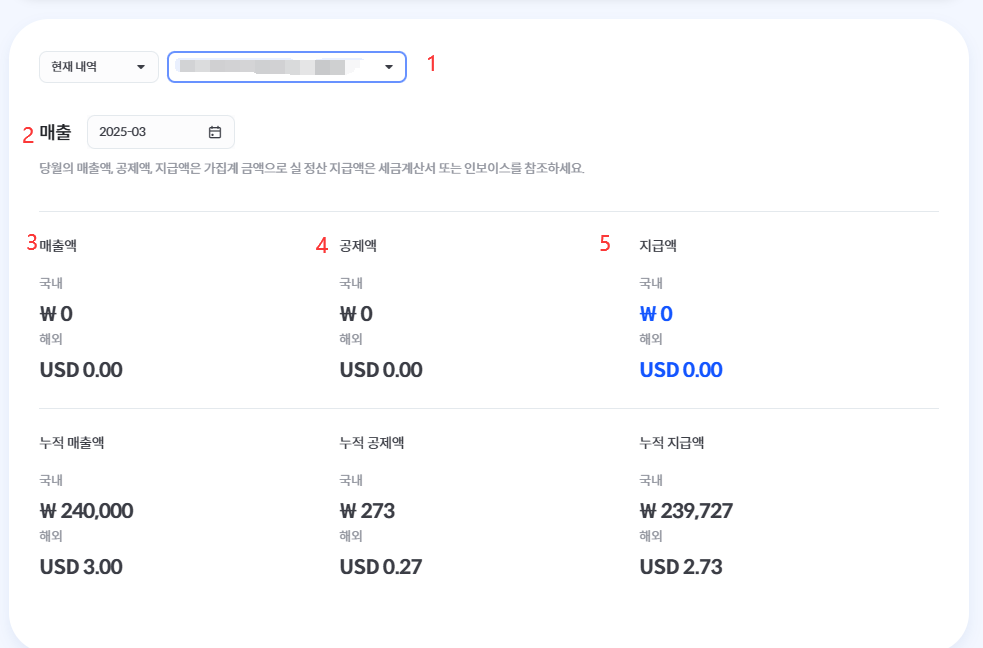Open the blurred account selector combo box
The height and width of the screenshot is (648, 983).
pos(286,67)
